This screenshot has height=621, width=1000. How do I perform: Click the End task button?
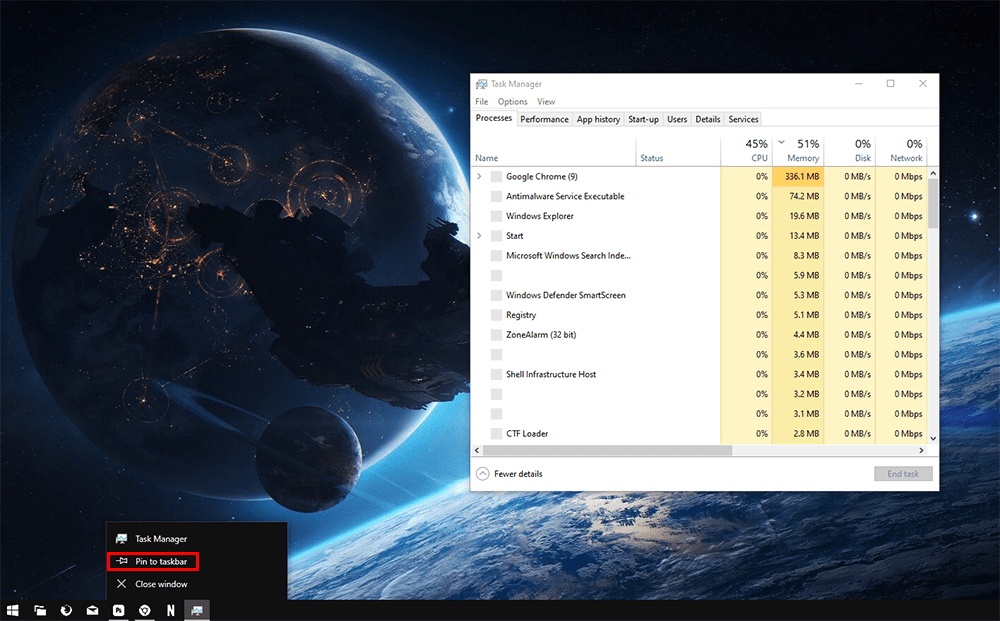[903, 474]
